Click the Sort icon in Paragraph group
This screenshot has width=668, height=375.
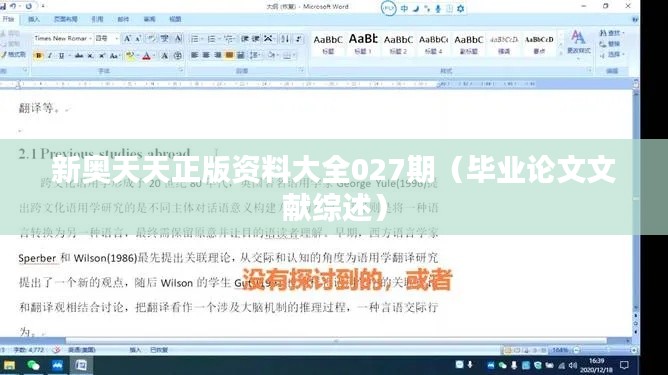[285, 39]
